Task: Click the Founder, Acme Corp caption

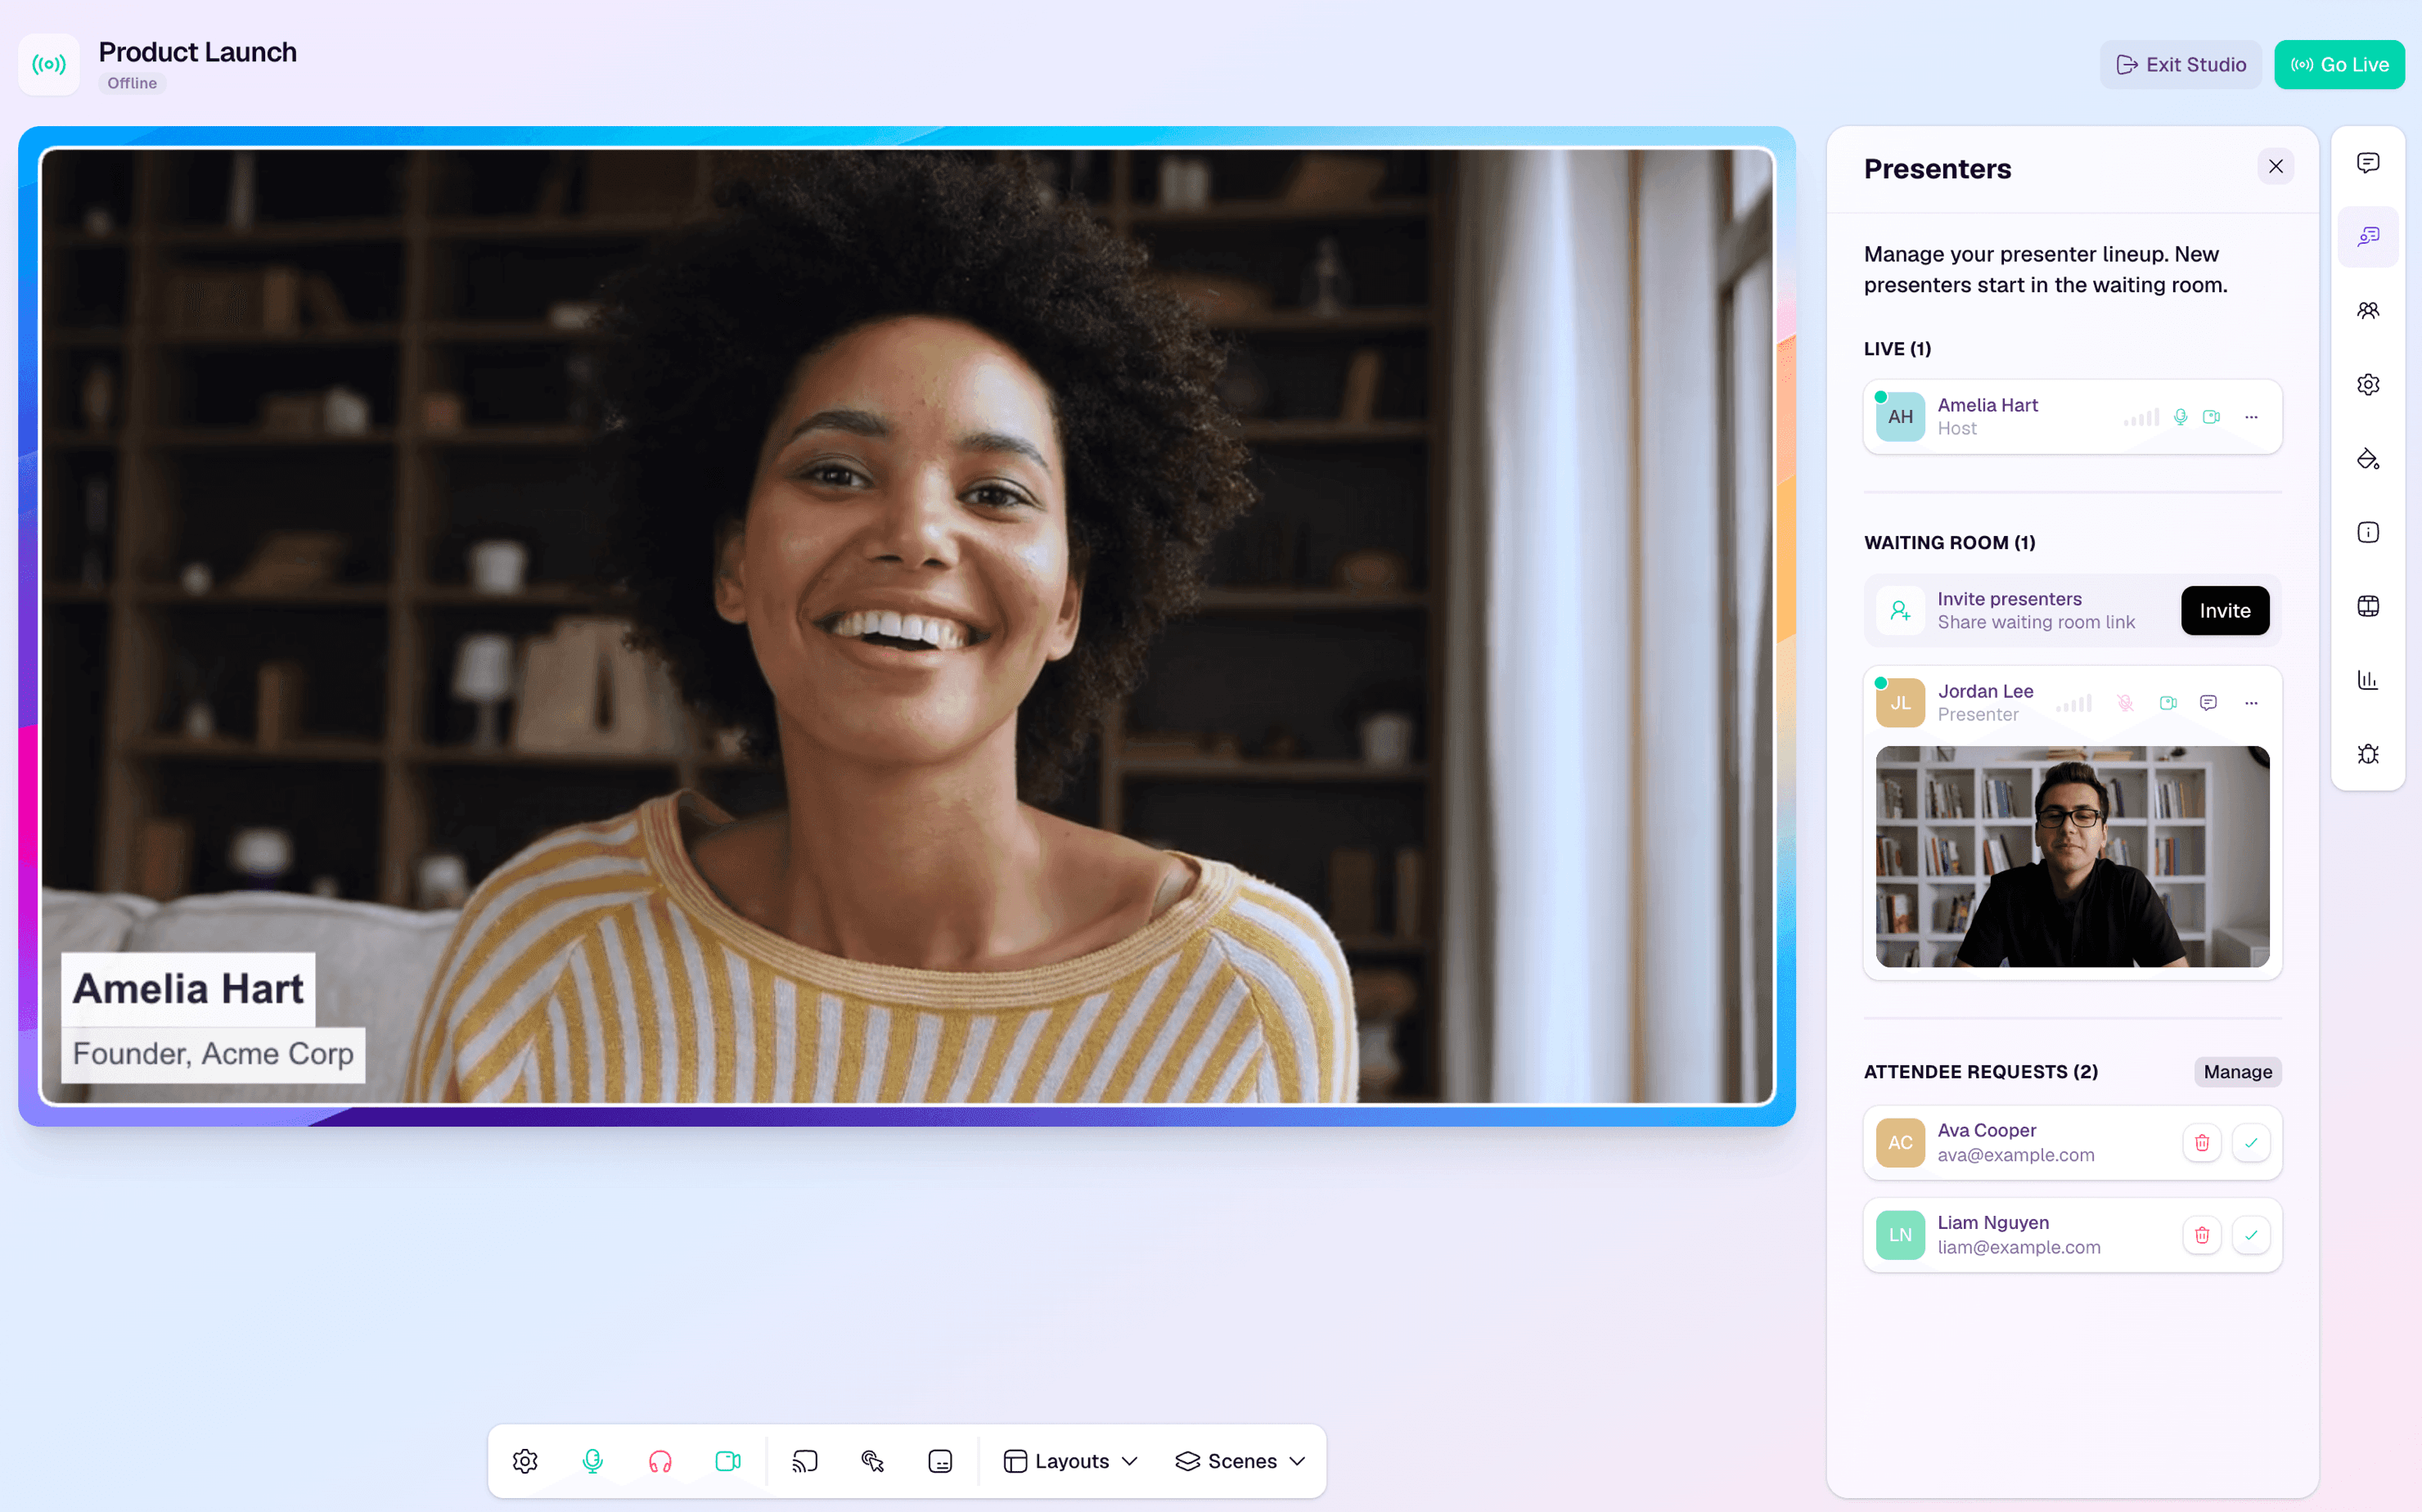Action: (x=213, y=1054)
